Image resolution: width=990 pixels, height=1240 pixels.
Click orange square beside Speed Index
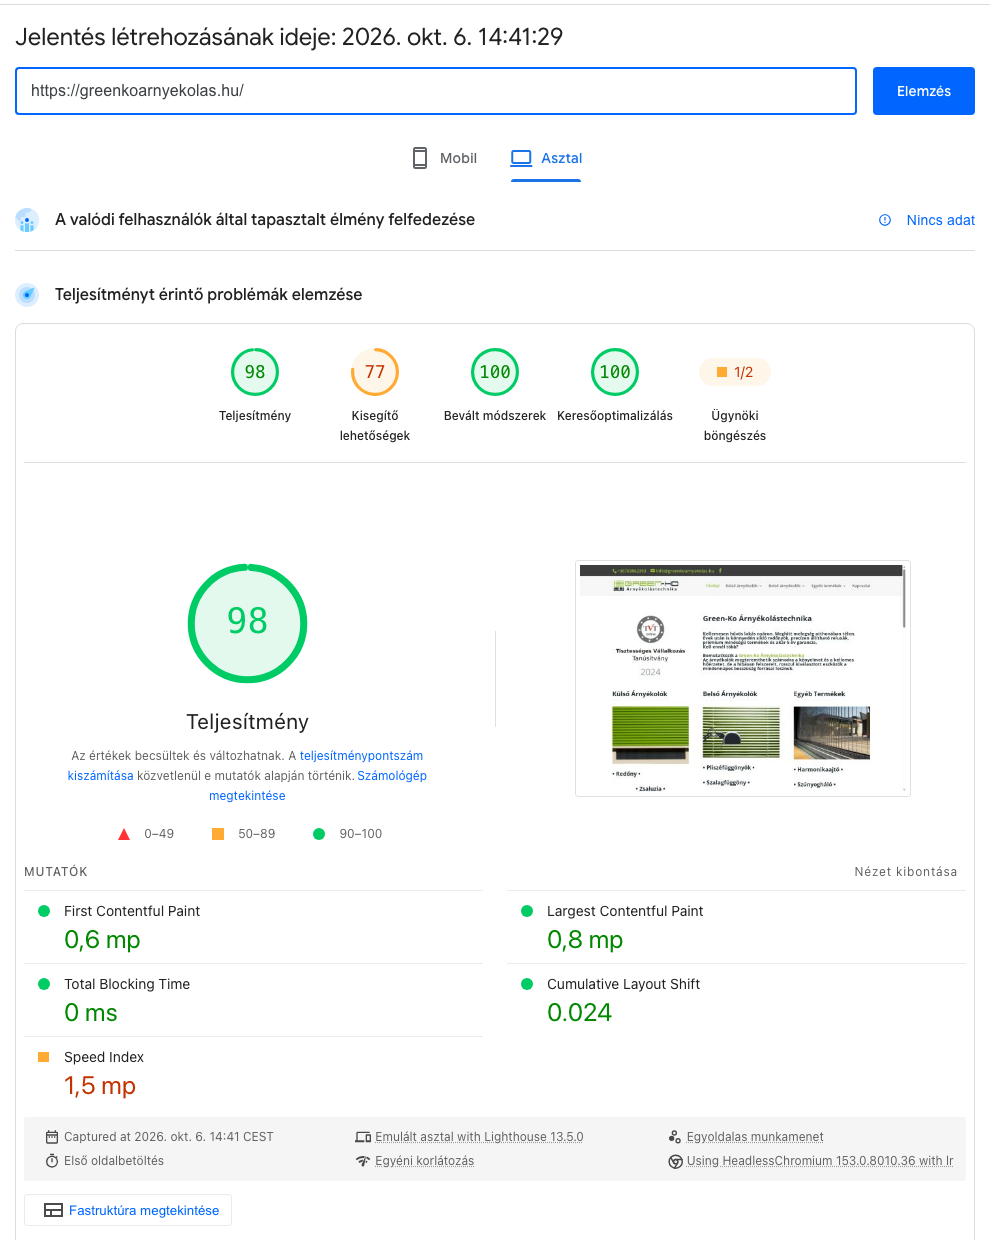point(43,1057)
